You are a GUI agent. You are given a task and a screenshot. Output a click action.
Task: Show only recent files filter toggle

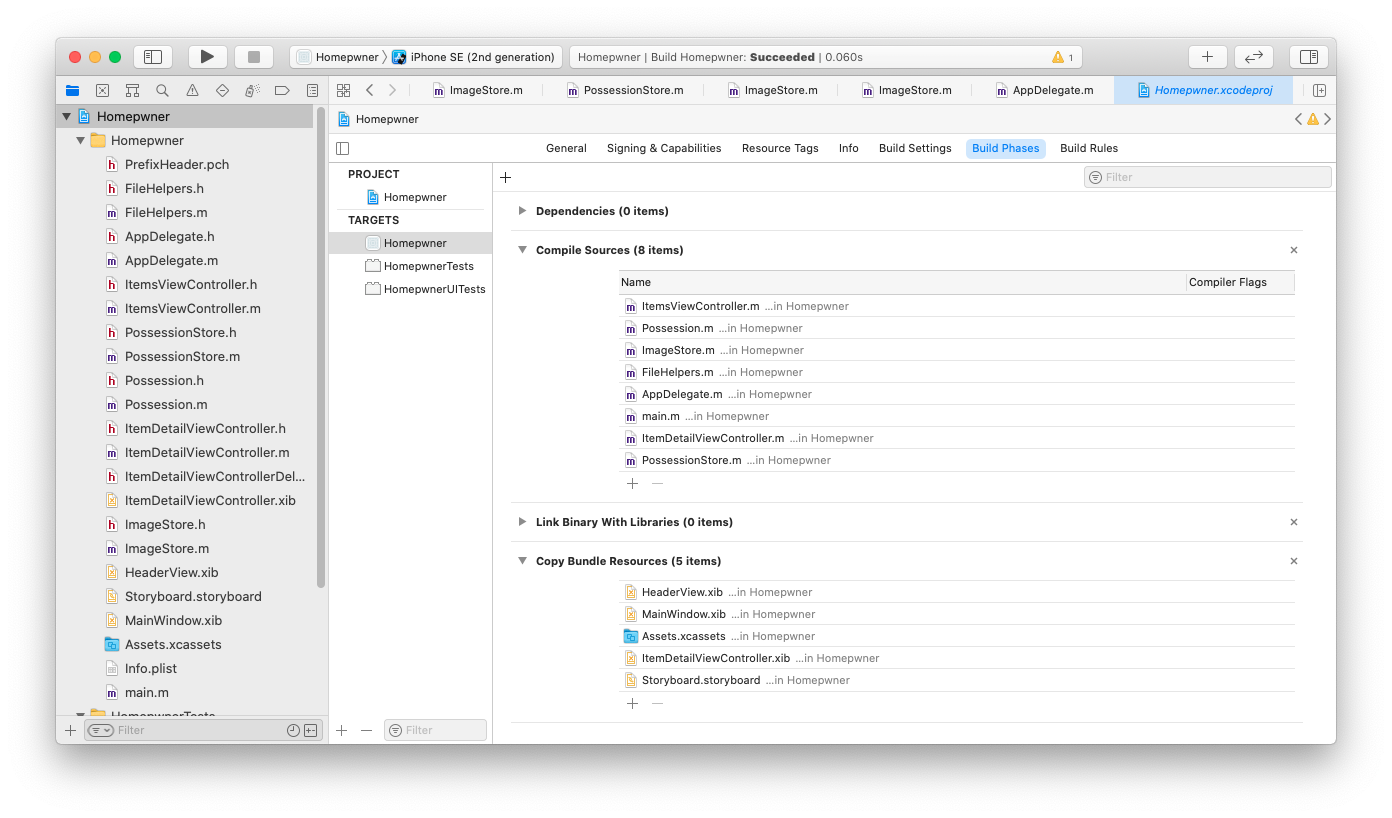tap(293, 730)
